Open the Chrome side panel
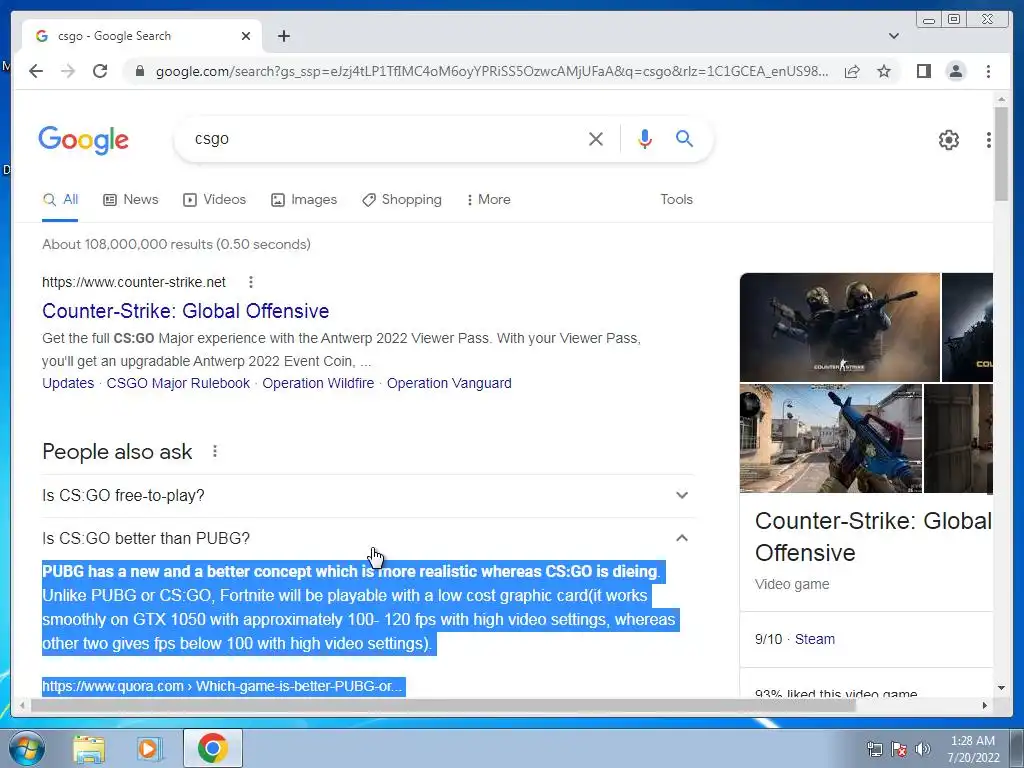Viewport: 1024px width, 768px height. [923, 71]
